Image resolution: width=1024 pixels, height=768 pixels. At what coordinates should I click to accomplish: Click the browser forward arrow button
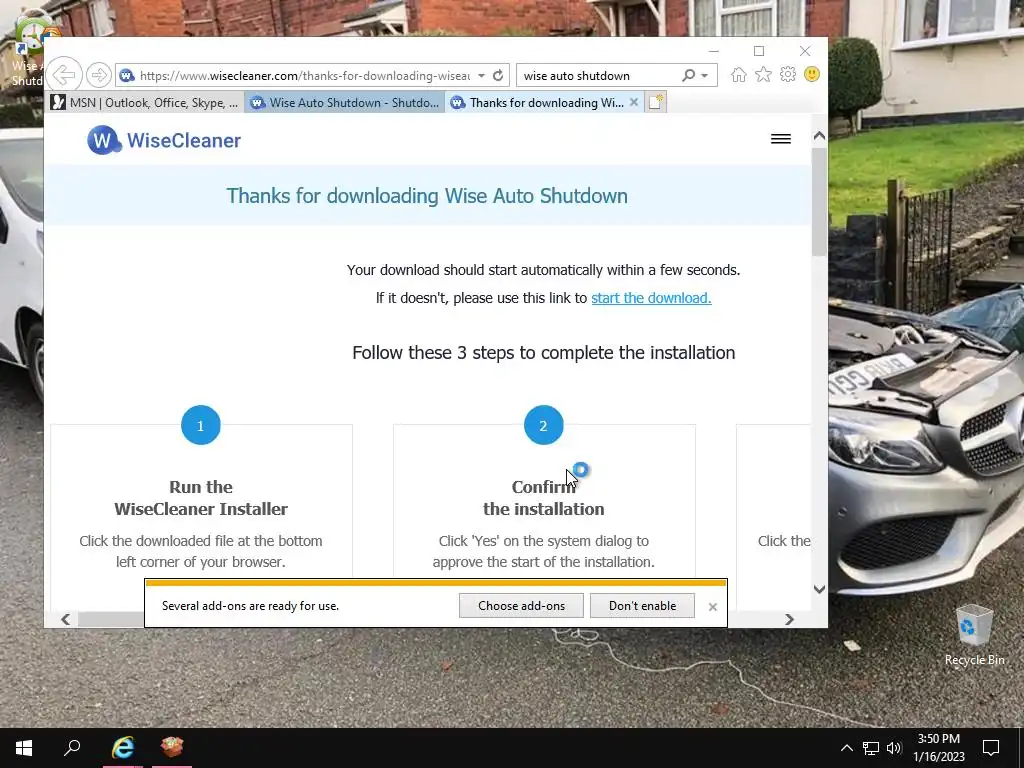point(99,75)
